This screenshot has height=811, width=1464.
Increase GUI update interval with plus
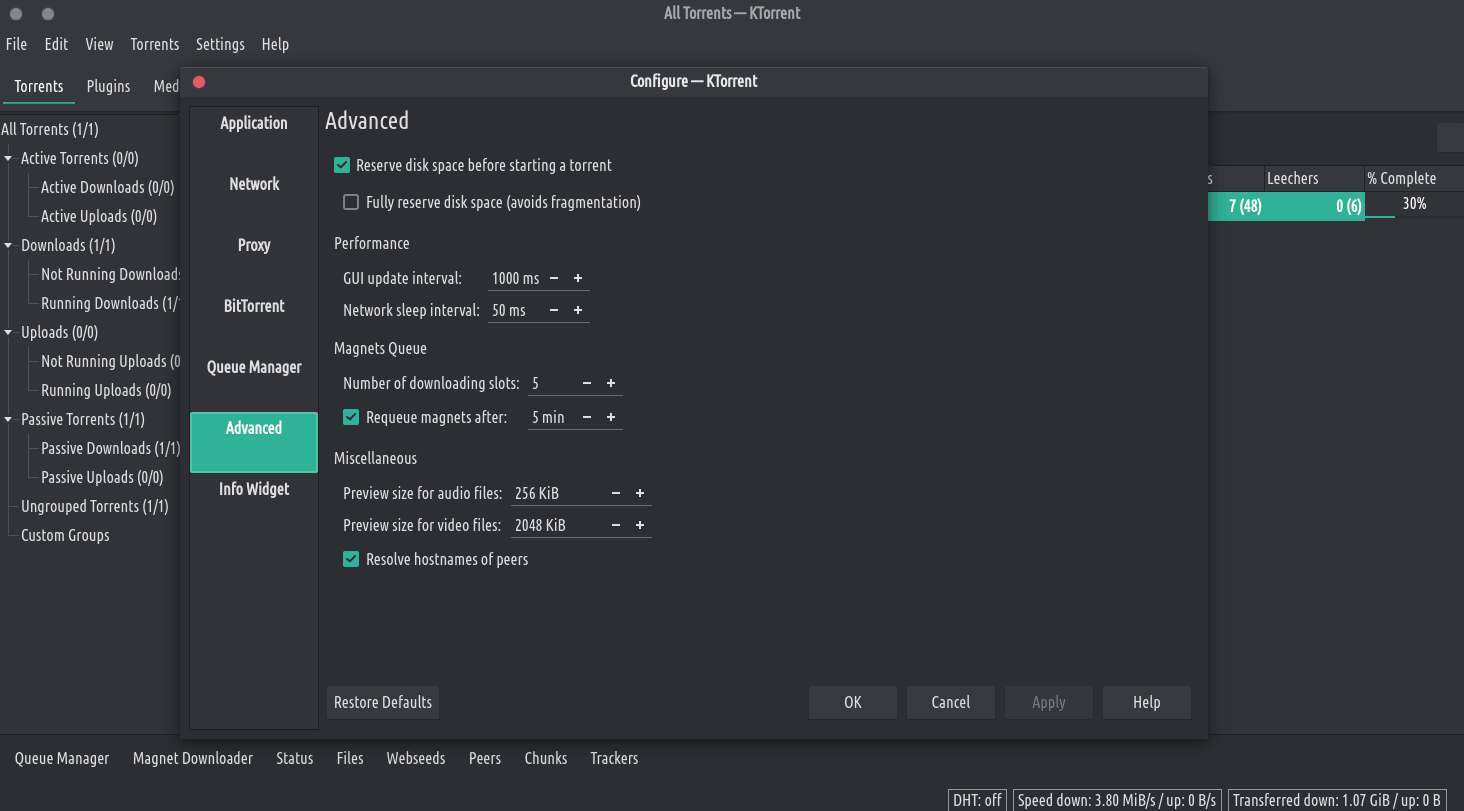tap(578, 279)
